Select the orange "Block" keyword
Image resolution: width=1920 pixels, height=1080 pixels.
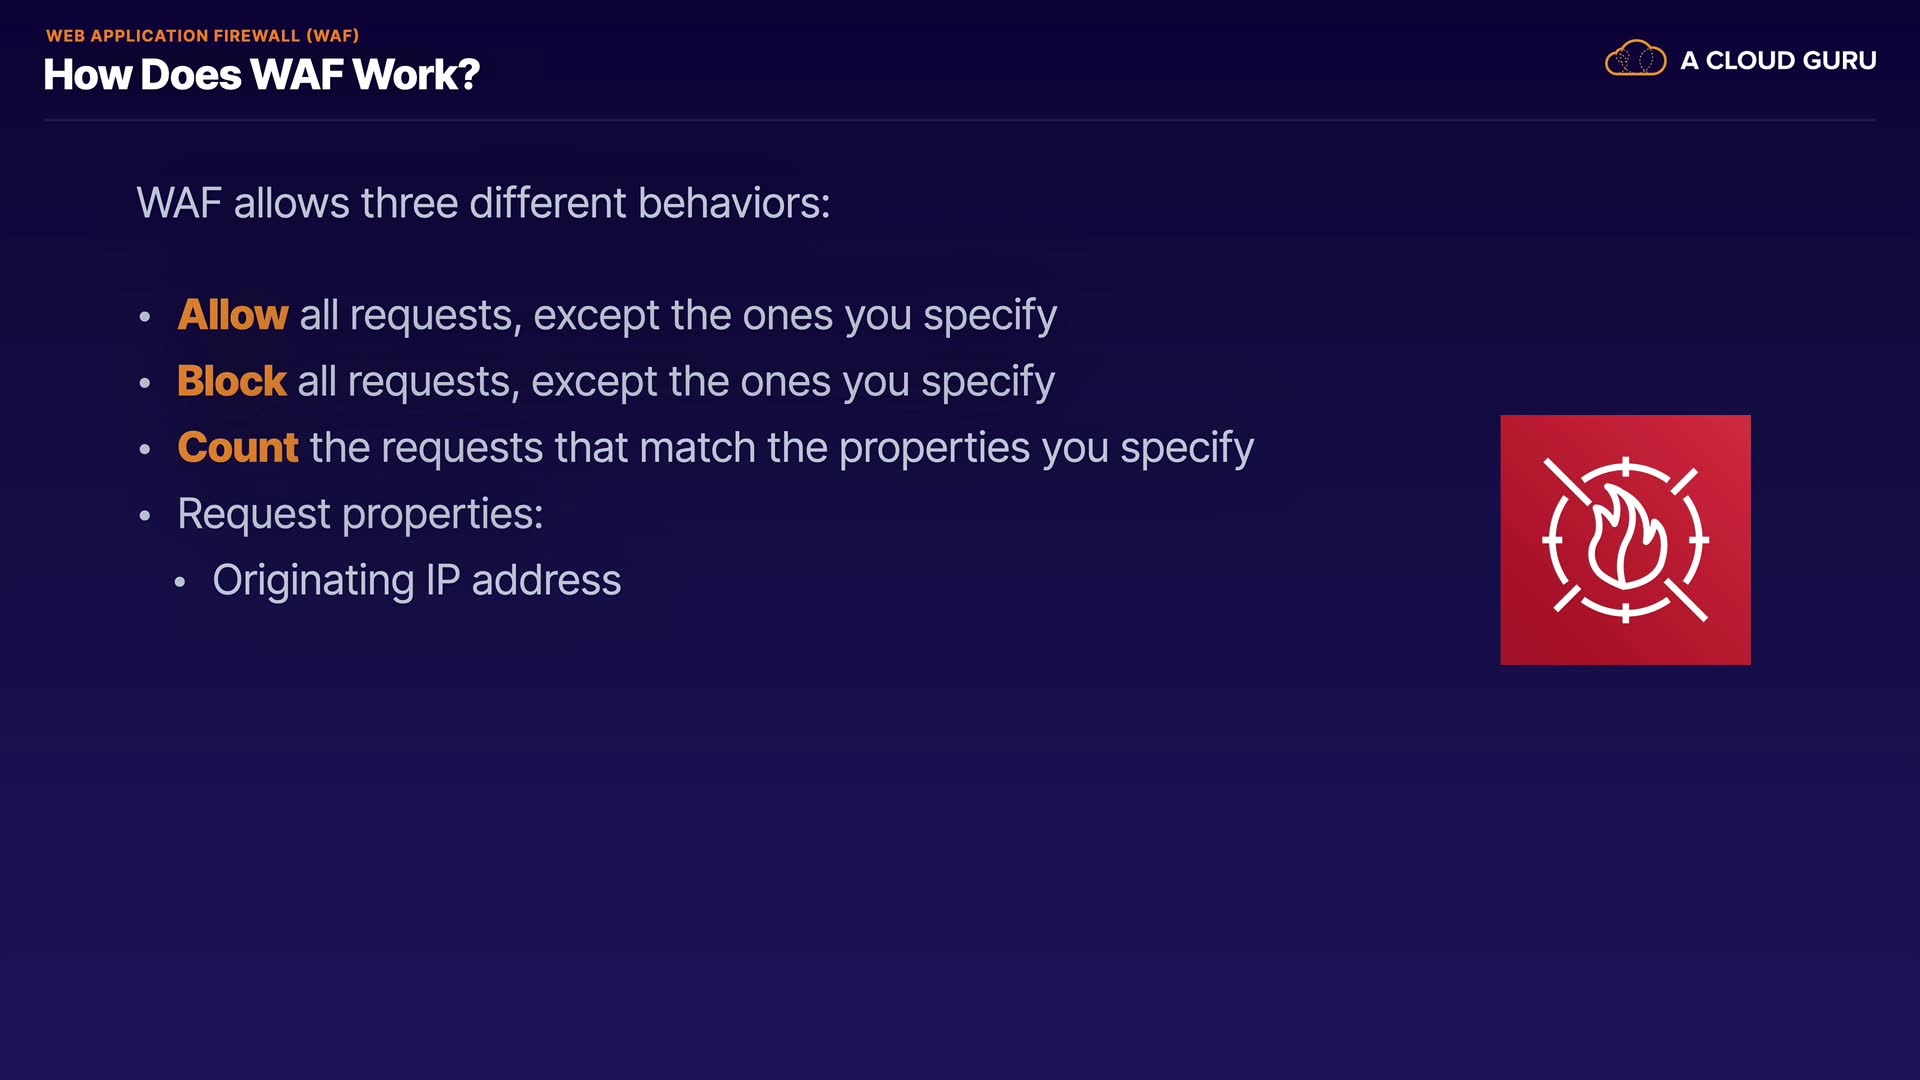[x=231, y=381]
